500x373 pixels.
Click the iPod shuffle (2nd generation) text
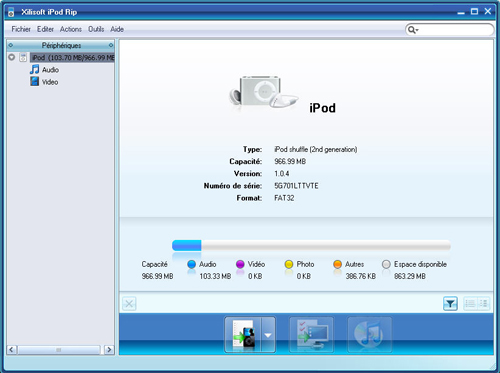[315, 149]
